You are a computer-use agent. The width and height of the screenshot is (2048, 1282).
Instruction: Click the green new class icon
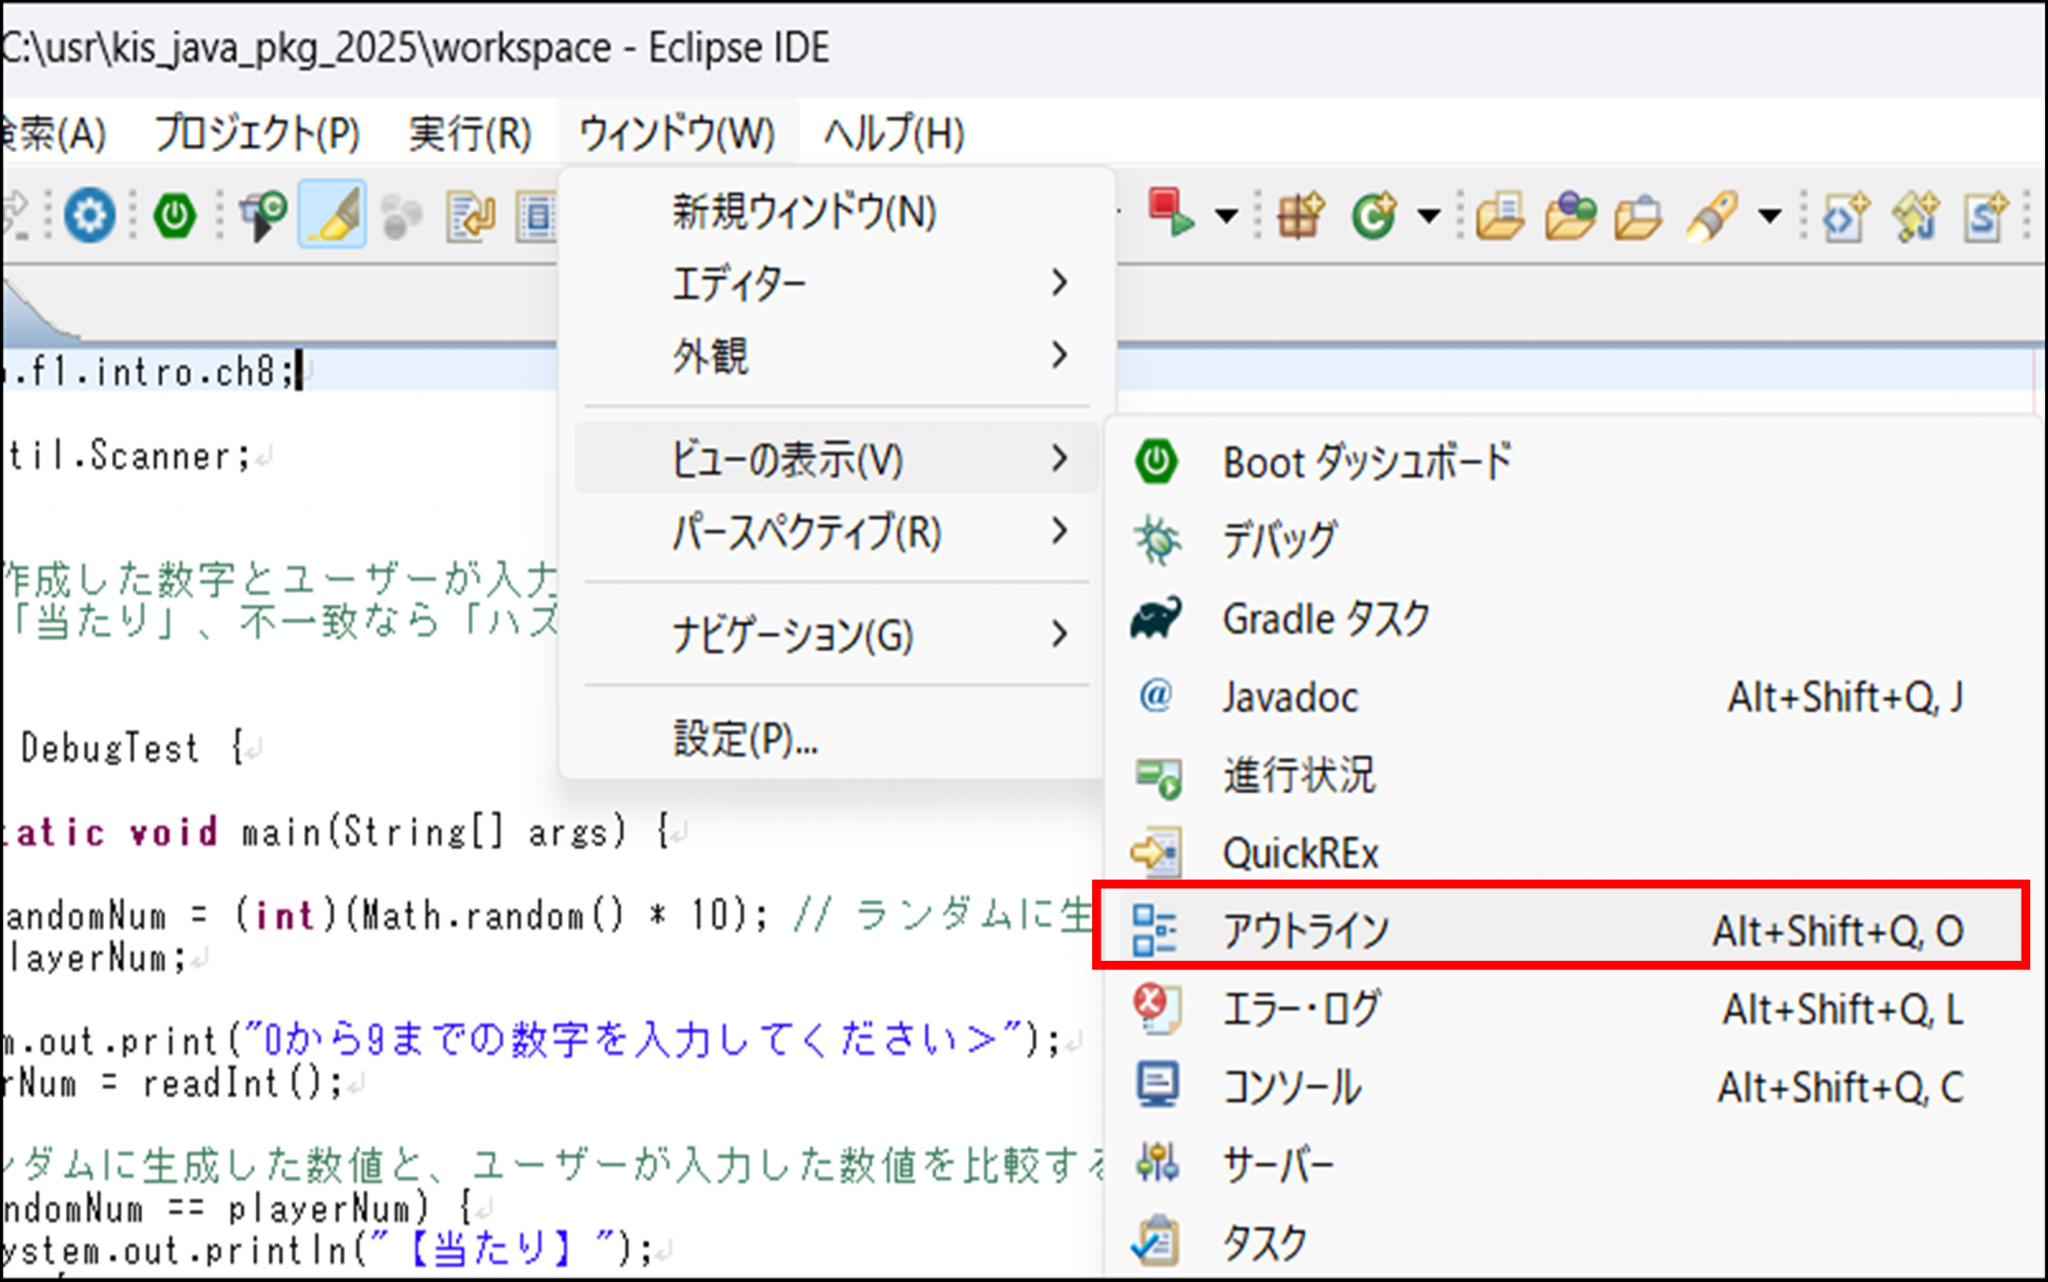(x=1374, y=215)
